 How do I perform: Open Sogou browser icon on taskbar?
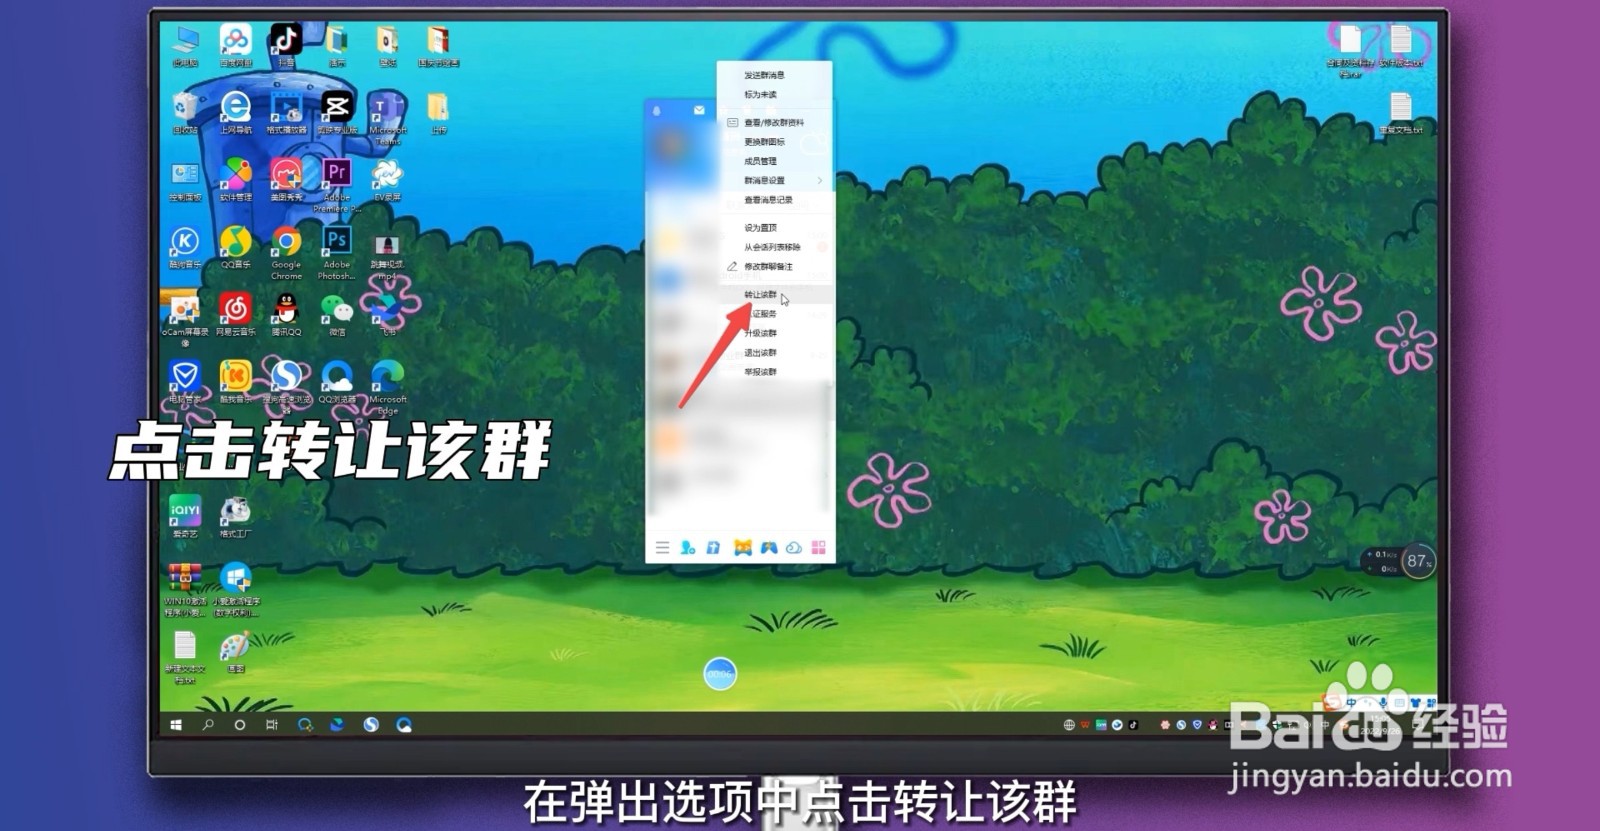coord(371,724)
